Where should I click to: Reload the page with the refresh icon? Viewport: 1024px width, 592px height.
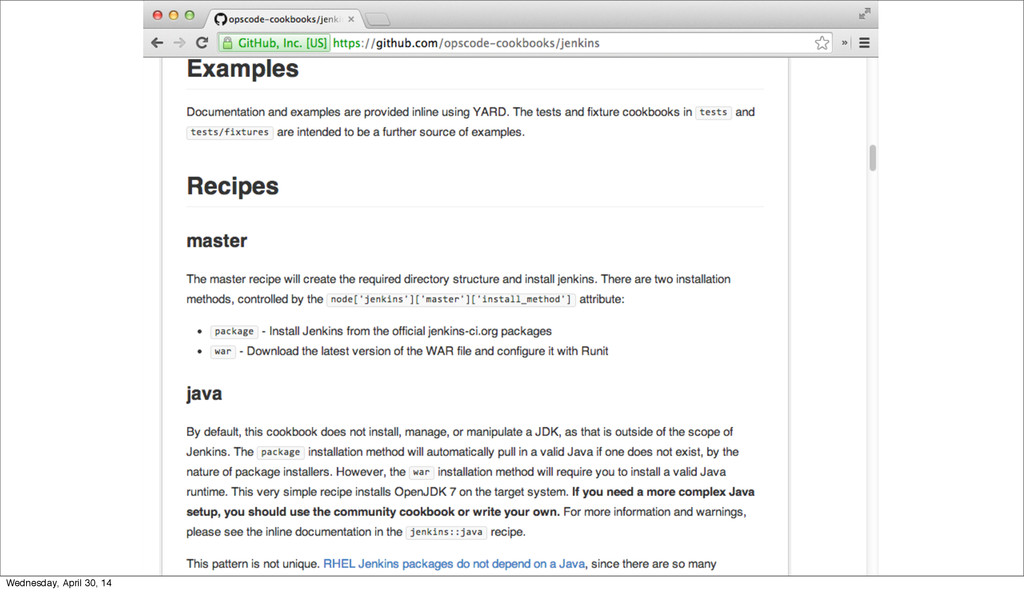(x=202, y=43)
